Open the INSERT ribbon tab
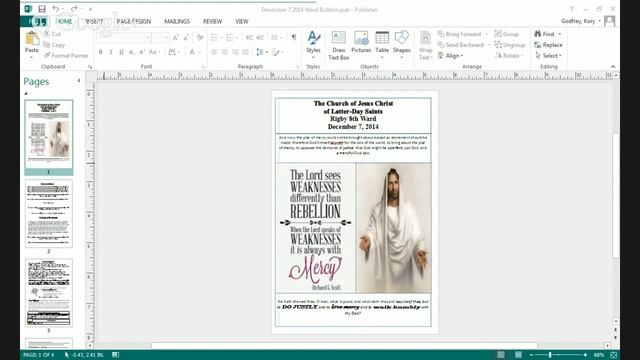The width and height of the screenshot is (640, 360). pyautogui.click(x=93, y=21)
